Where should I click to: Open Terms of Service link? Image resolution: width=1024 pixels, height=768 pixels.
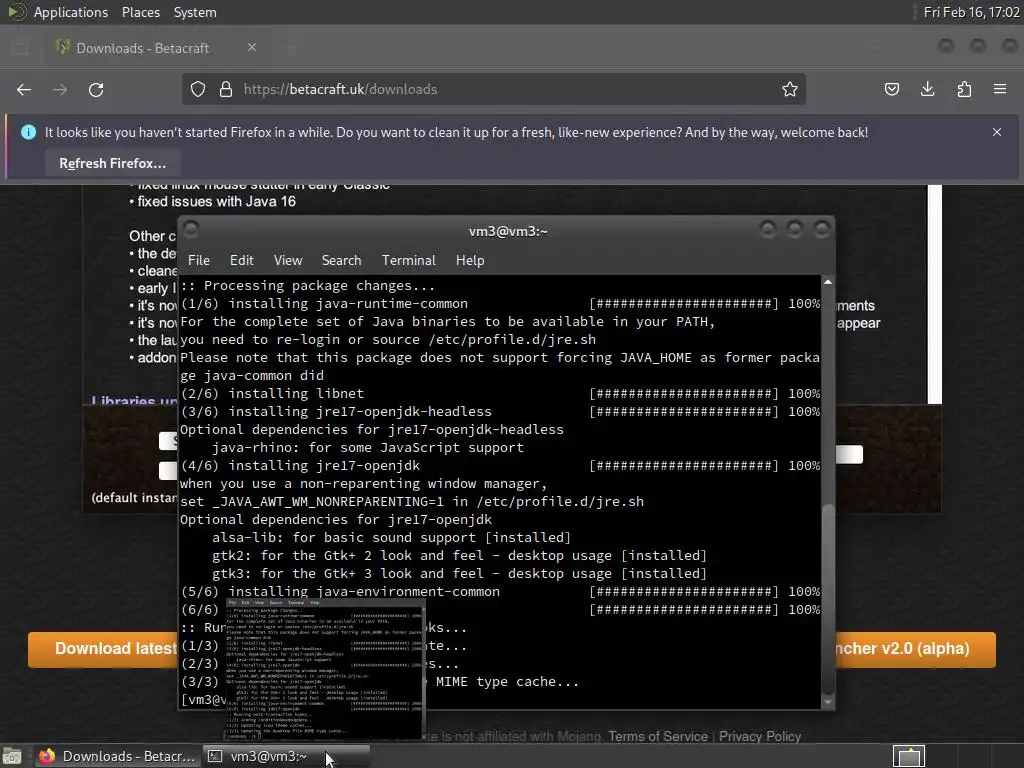tap(658, 737)
